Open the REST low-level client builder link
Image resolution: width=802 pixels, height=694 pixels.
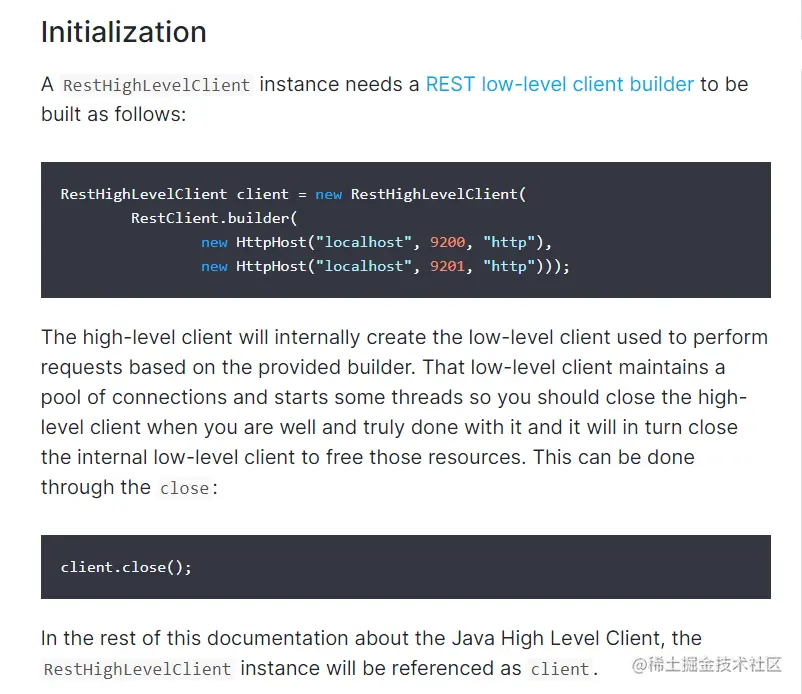[560, 84]
